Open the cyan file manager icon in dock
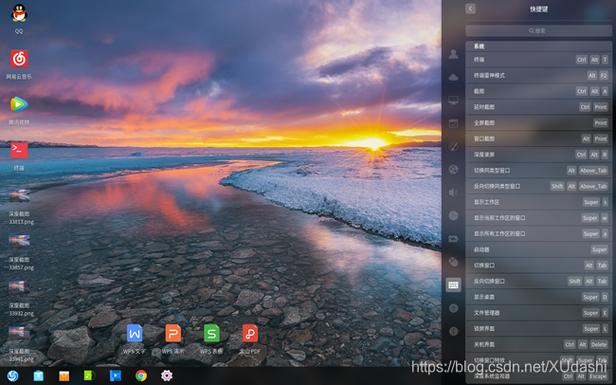Image resolution: width=616 pixels, height=385 pixels. click(38, 376)
